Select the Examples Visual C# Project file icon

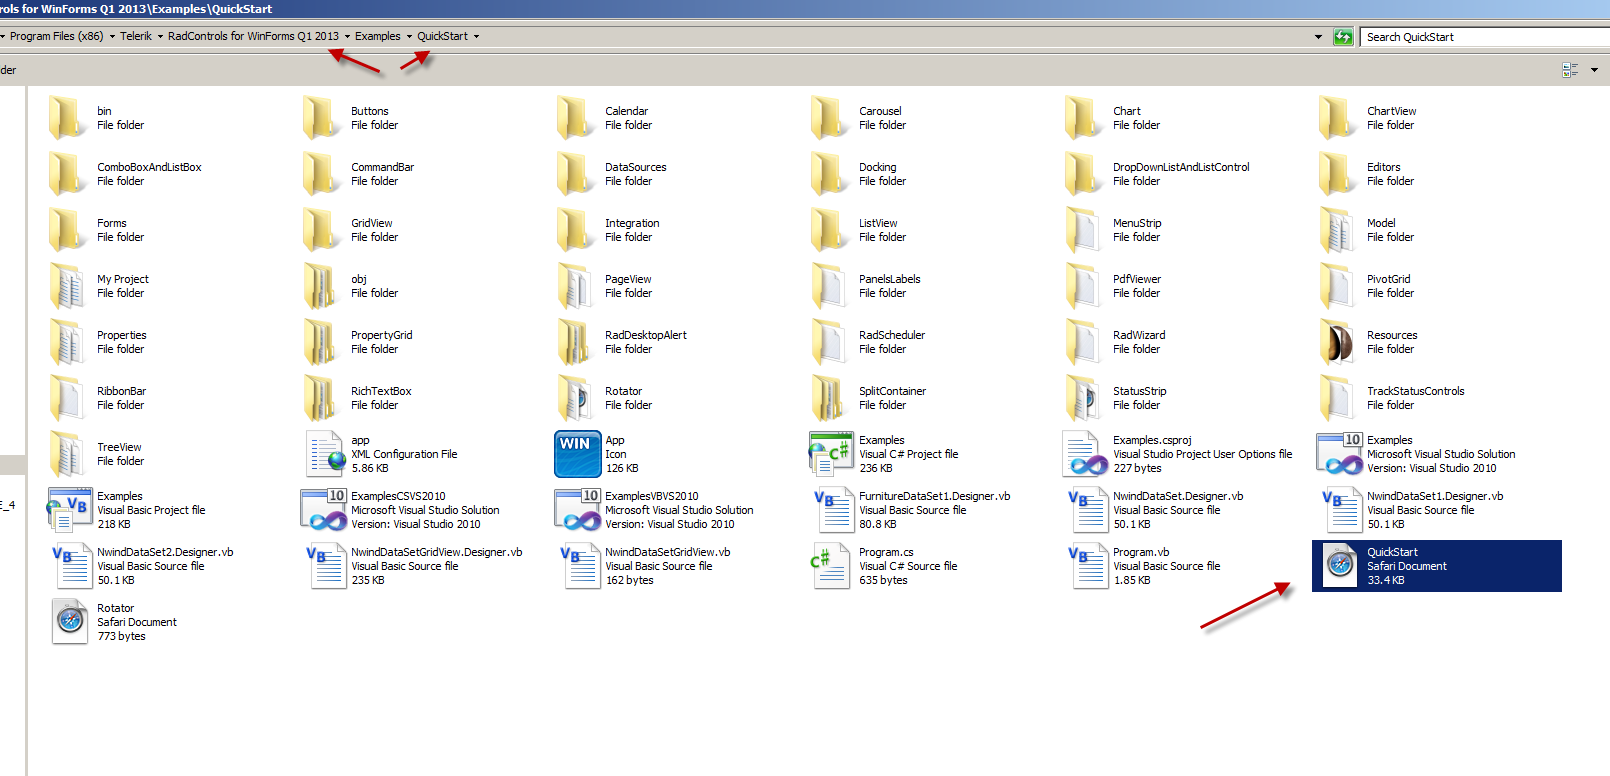point(831,454)
